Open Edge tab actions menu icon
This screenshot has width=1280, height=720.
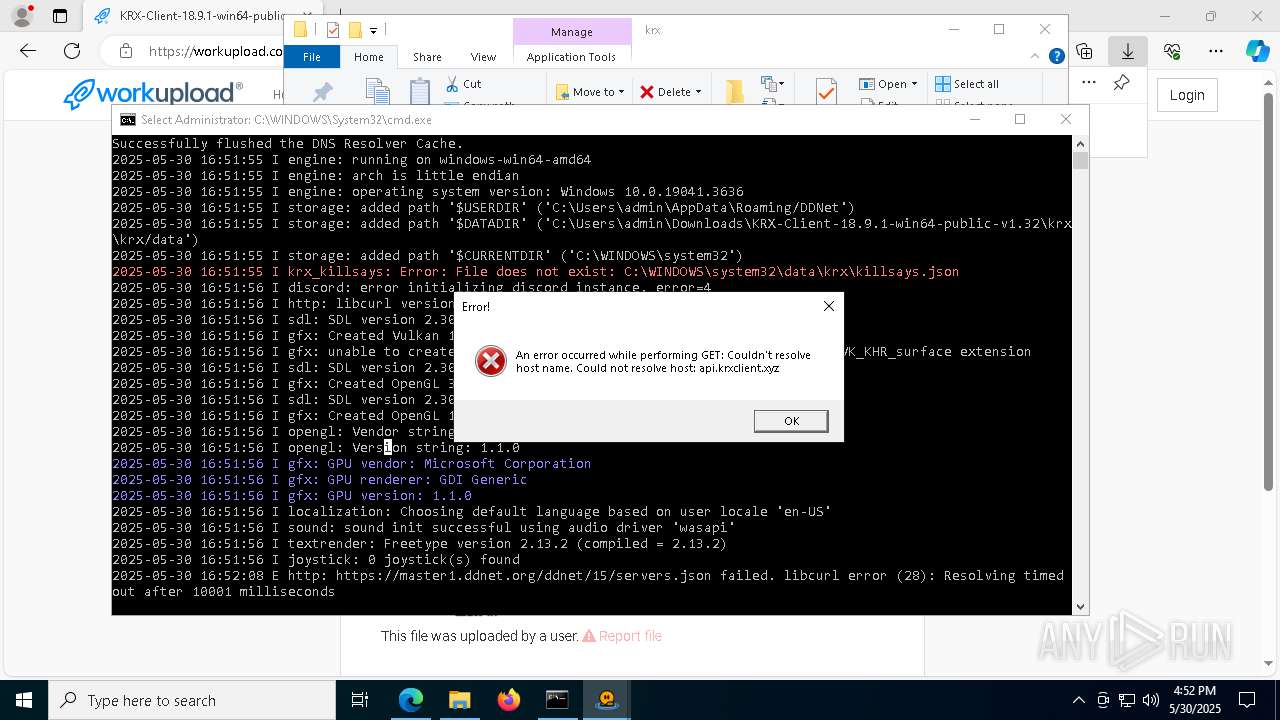(x=60, y=16)
